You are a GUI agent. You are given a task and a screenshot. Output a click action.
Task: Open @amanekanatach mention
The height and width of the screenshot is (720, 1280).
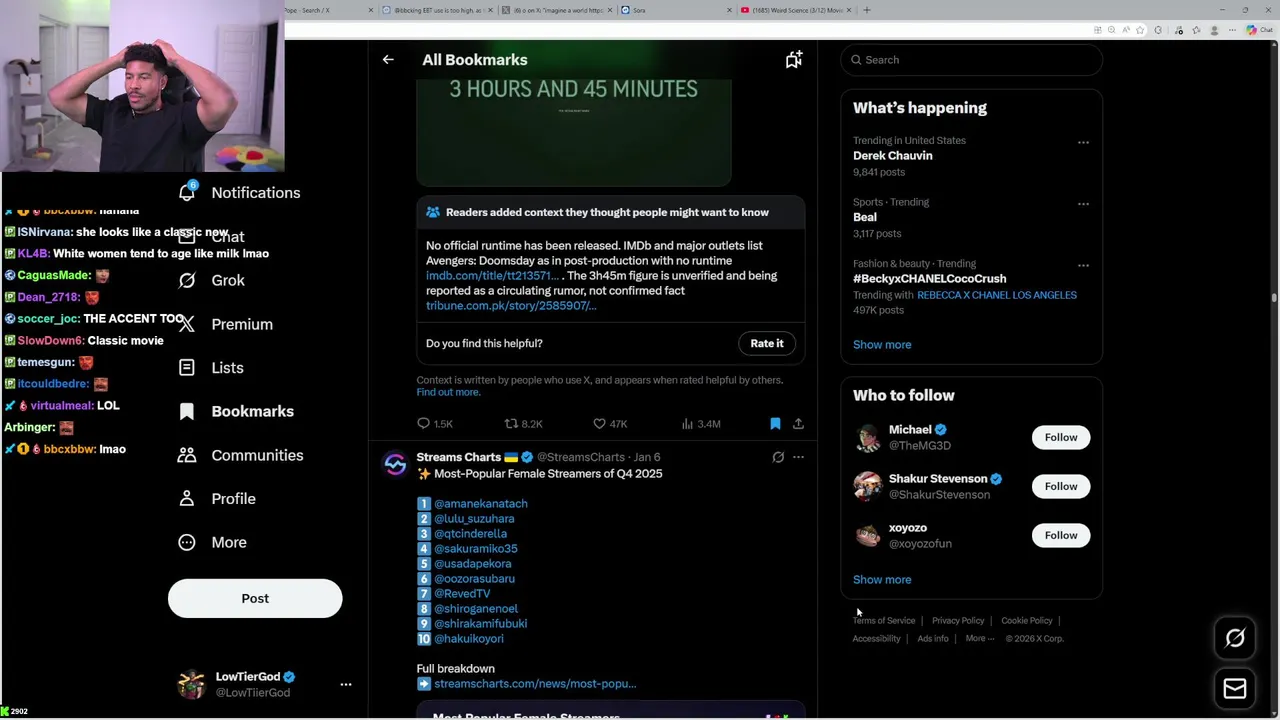pos(481,504)
